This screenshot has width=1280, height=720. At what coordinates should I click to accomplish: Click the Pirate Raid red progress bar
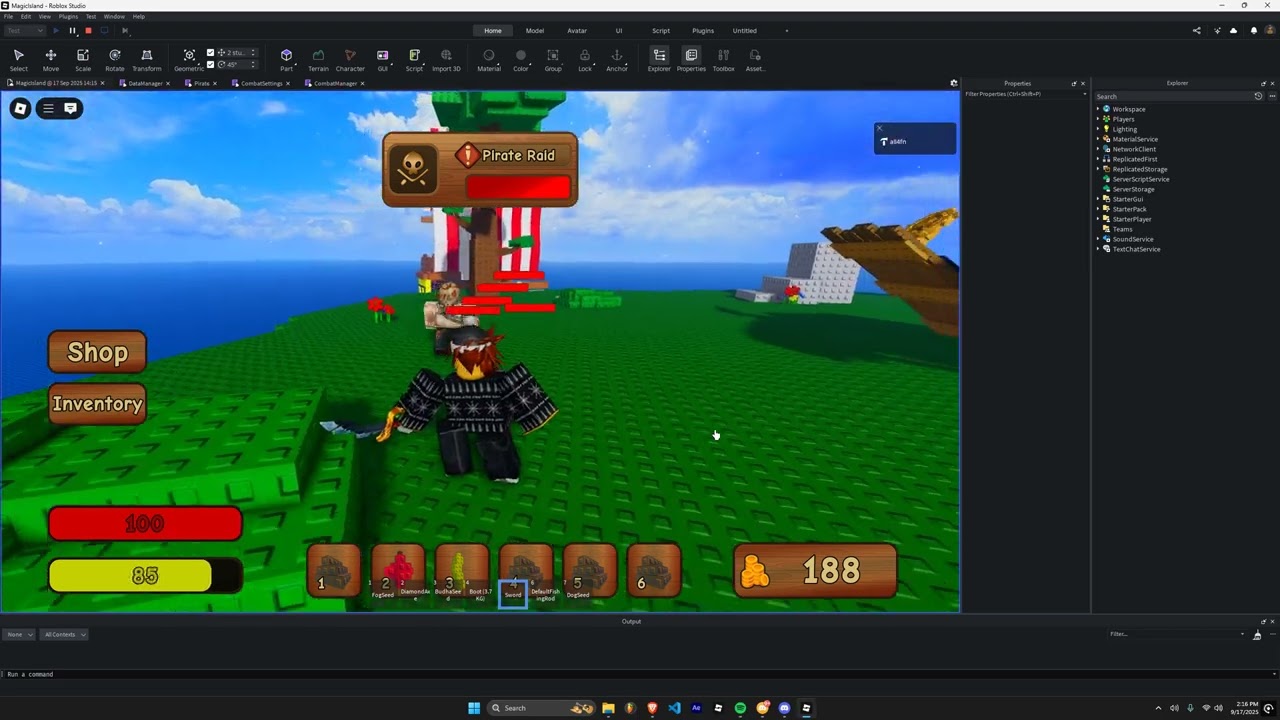click(518, 187)
